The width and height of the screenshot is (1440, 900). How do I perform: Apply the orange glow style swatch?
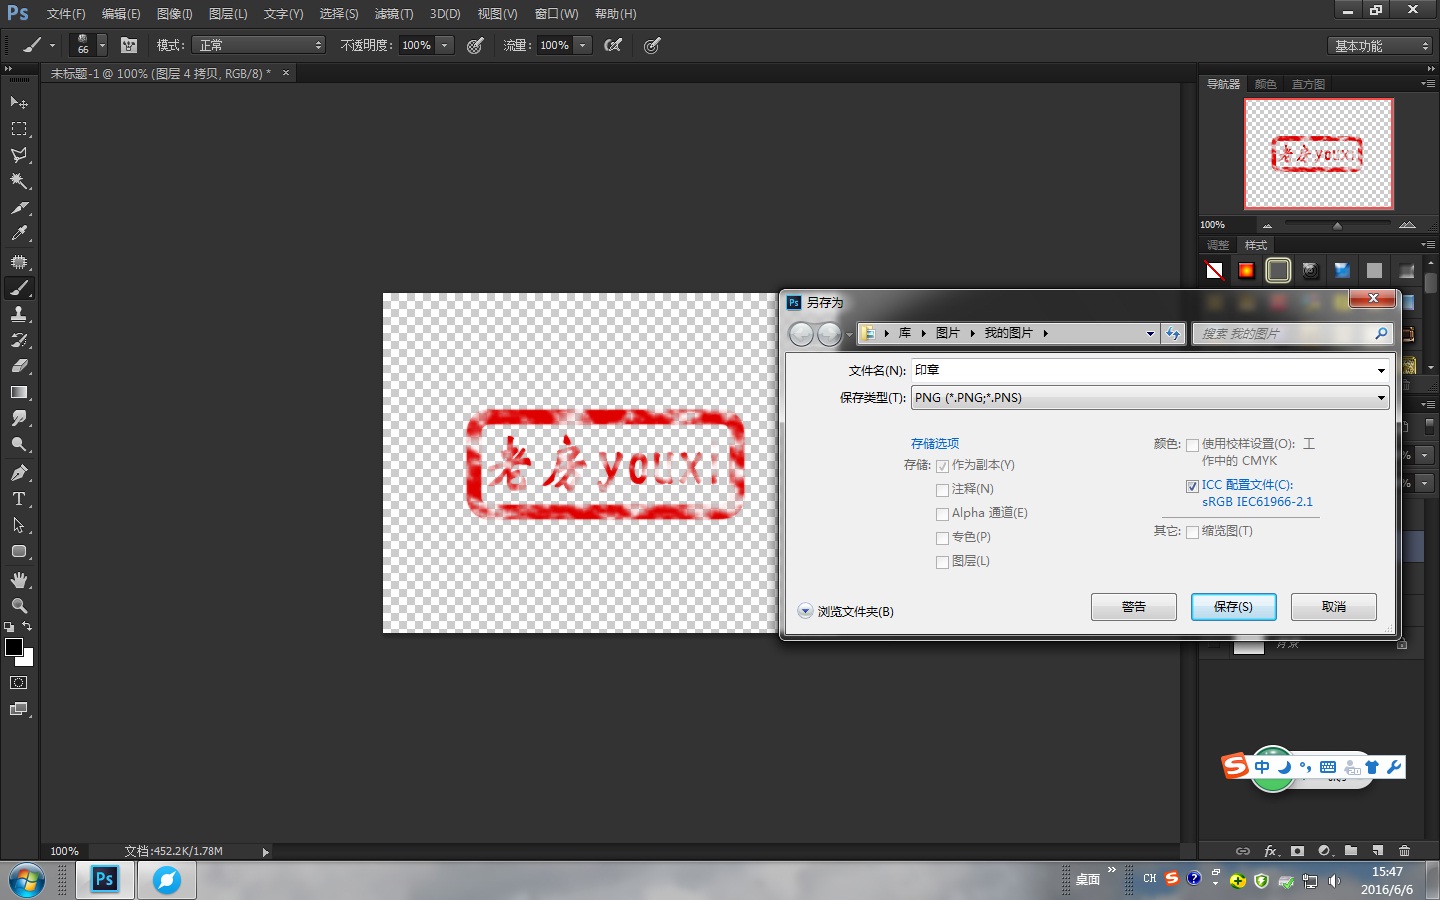1245,270
